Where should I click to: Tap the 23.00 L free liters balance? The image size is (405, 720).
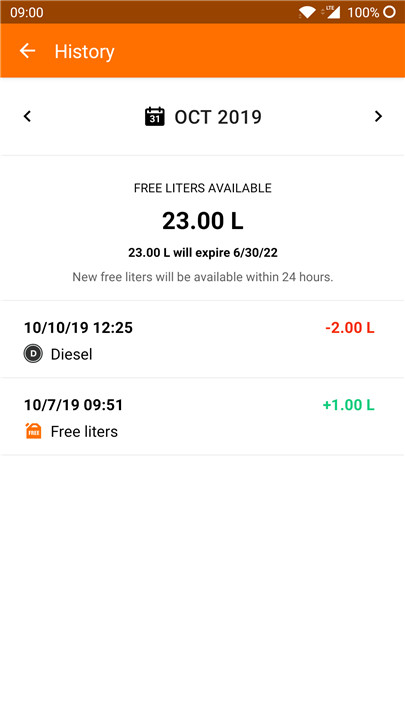(202, 221)
